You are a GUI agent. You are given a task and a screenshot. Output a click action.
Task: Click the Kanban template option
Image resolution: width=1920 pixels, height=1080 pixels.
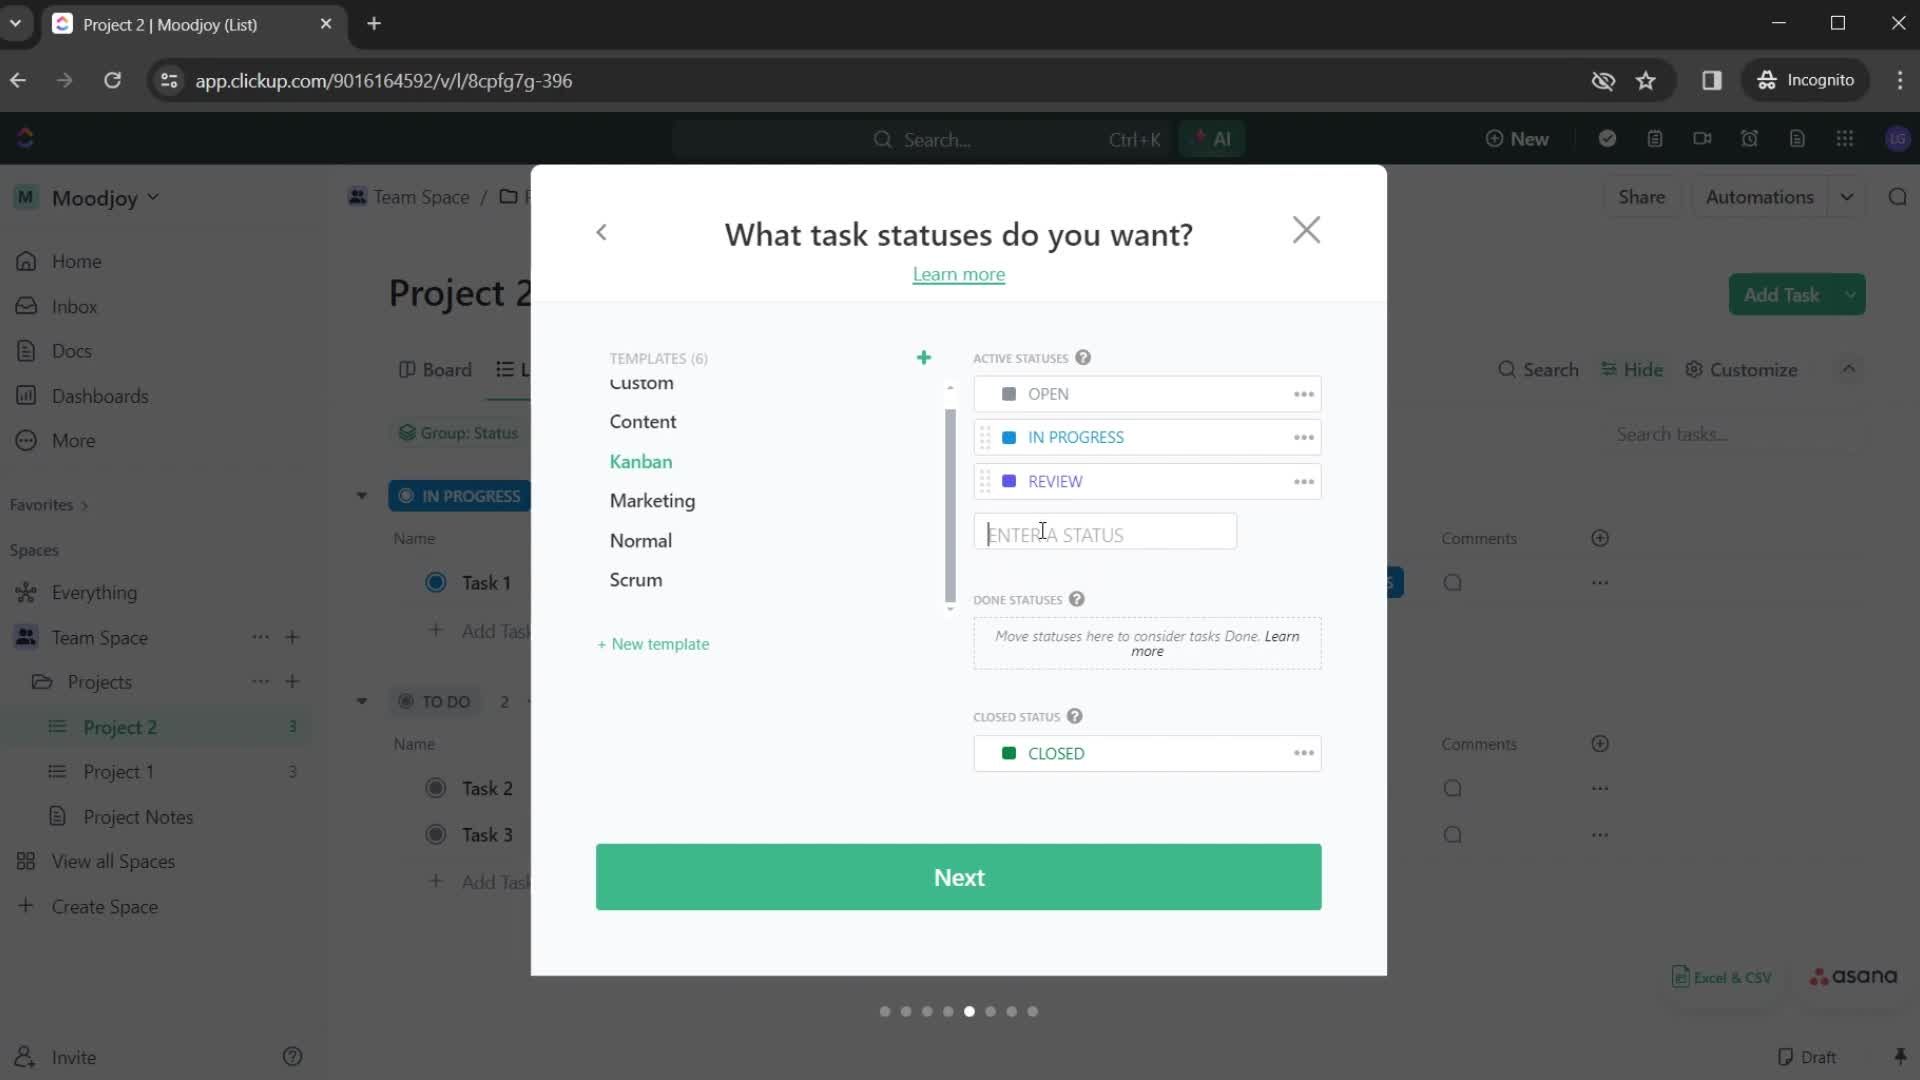pos(640,462)
